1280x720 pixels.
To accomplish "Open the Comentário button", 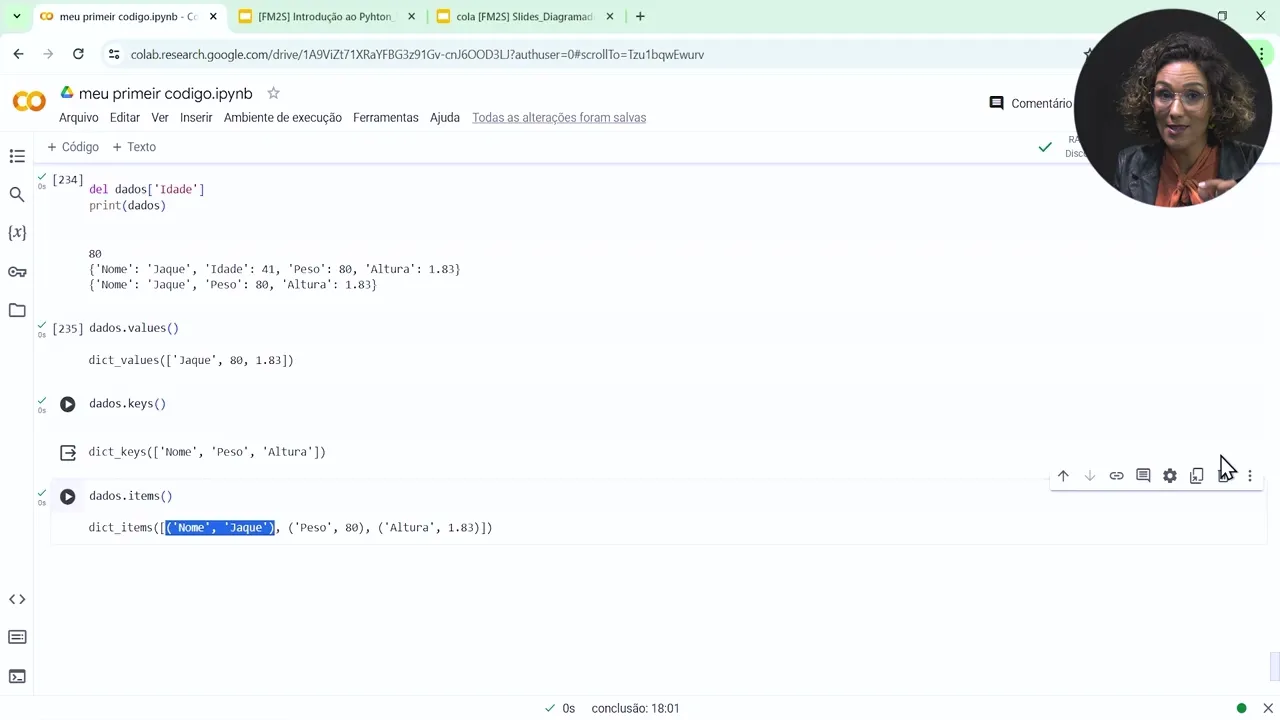I will coord(1030,103).
